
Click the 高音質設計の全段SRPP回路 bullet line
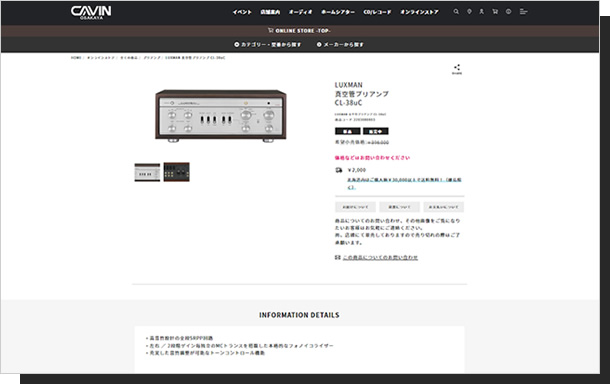[x=180, y=338]
